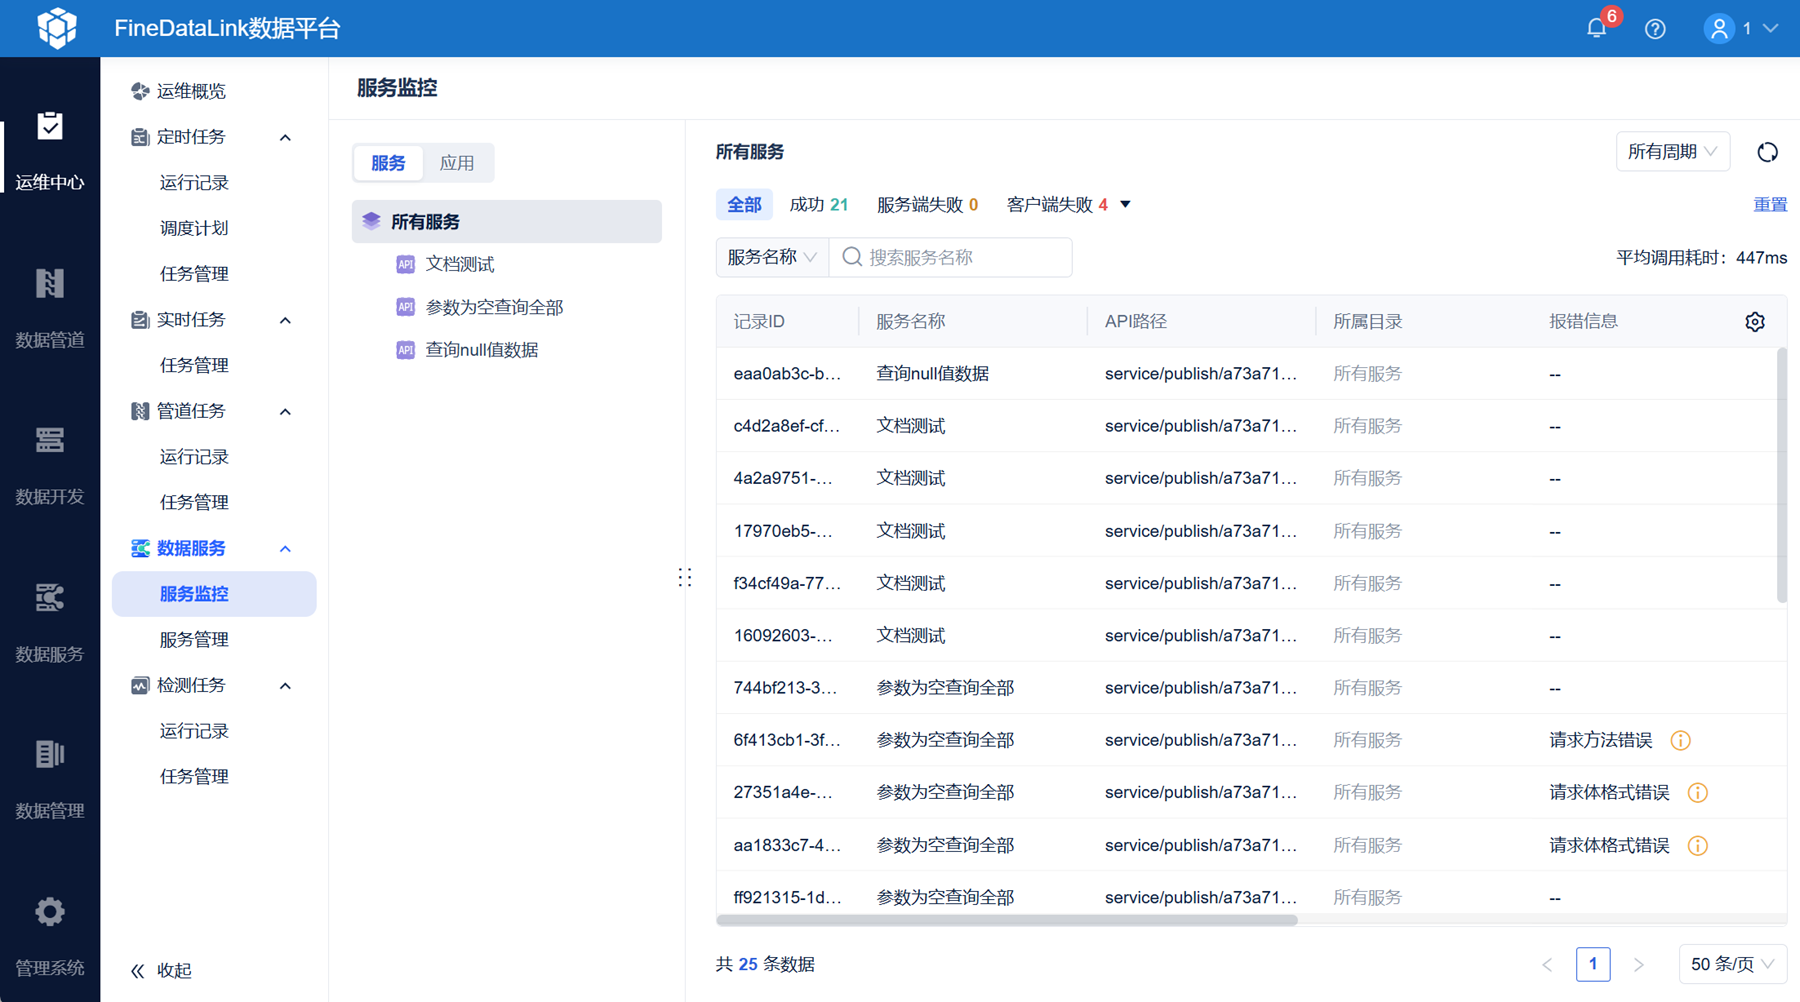Click the 记录ID column header
The image size is (1800, 1002).
759,322
